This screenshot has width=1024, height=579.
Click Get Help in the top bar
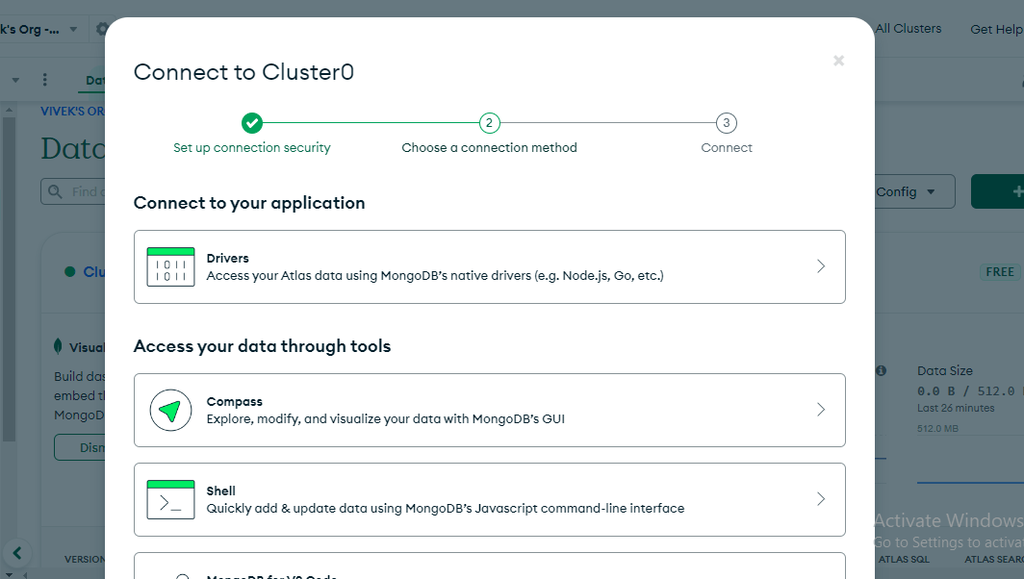pyautogui.click(x=997, y=29)
